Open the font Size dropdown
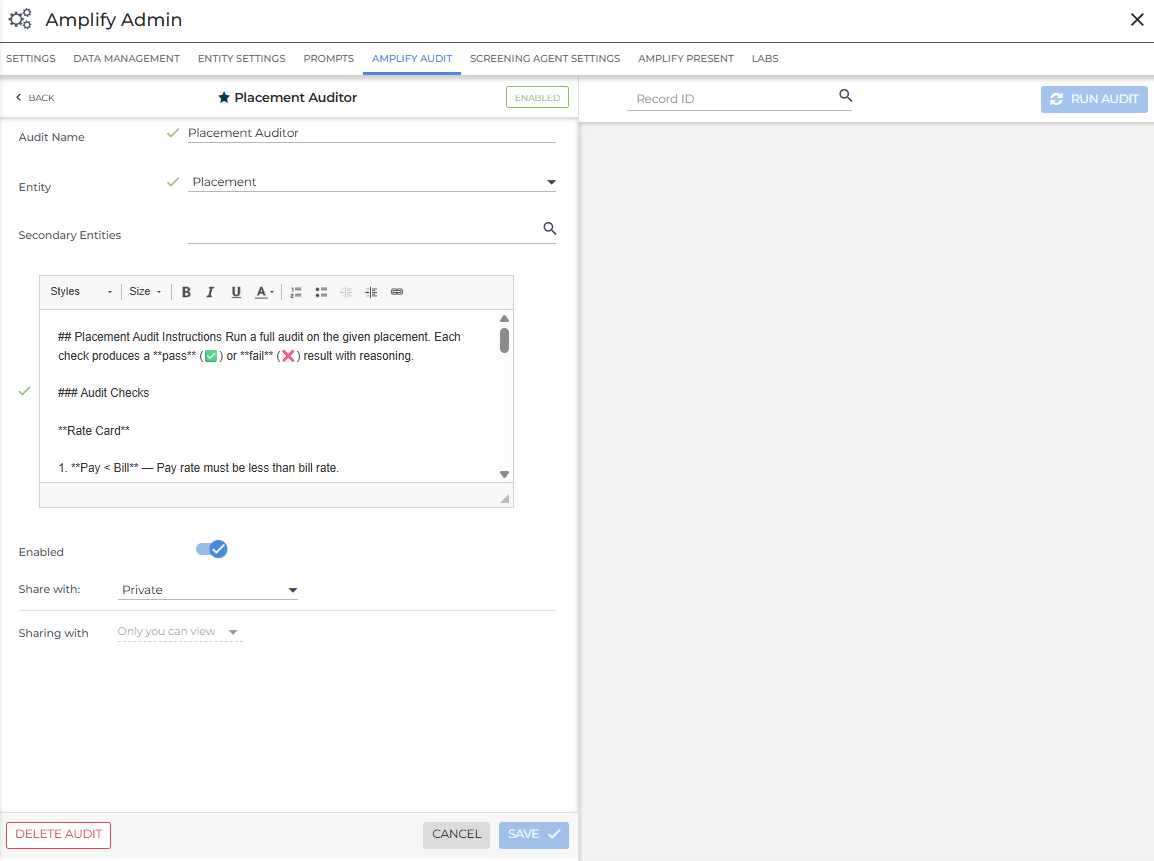The image size is (1154, 861). 145,291
